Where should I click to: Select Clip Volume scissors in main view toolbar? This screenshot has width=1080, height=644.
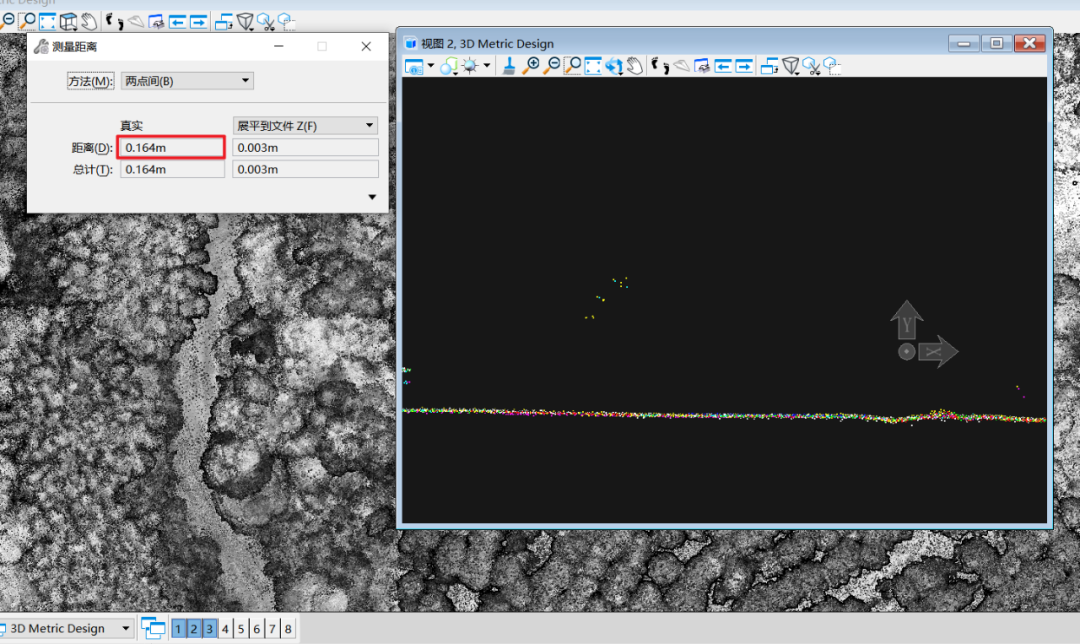click(x=266, y=22)
